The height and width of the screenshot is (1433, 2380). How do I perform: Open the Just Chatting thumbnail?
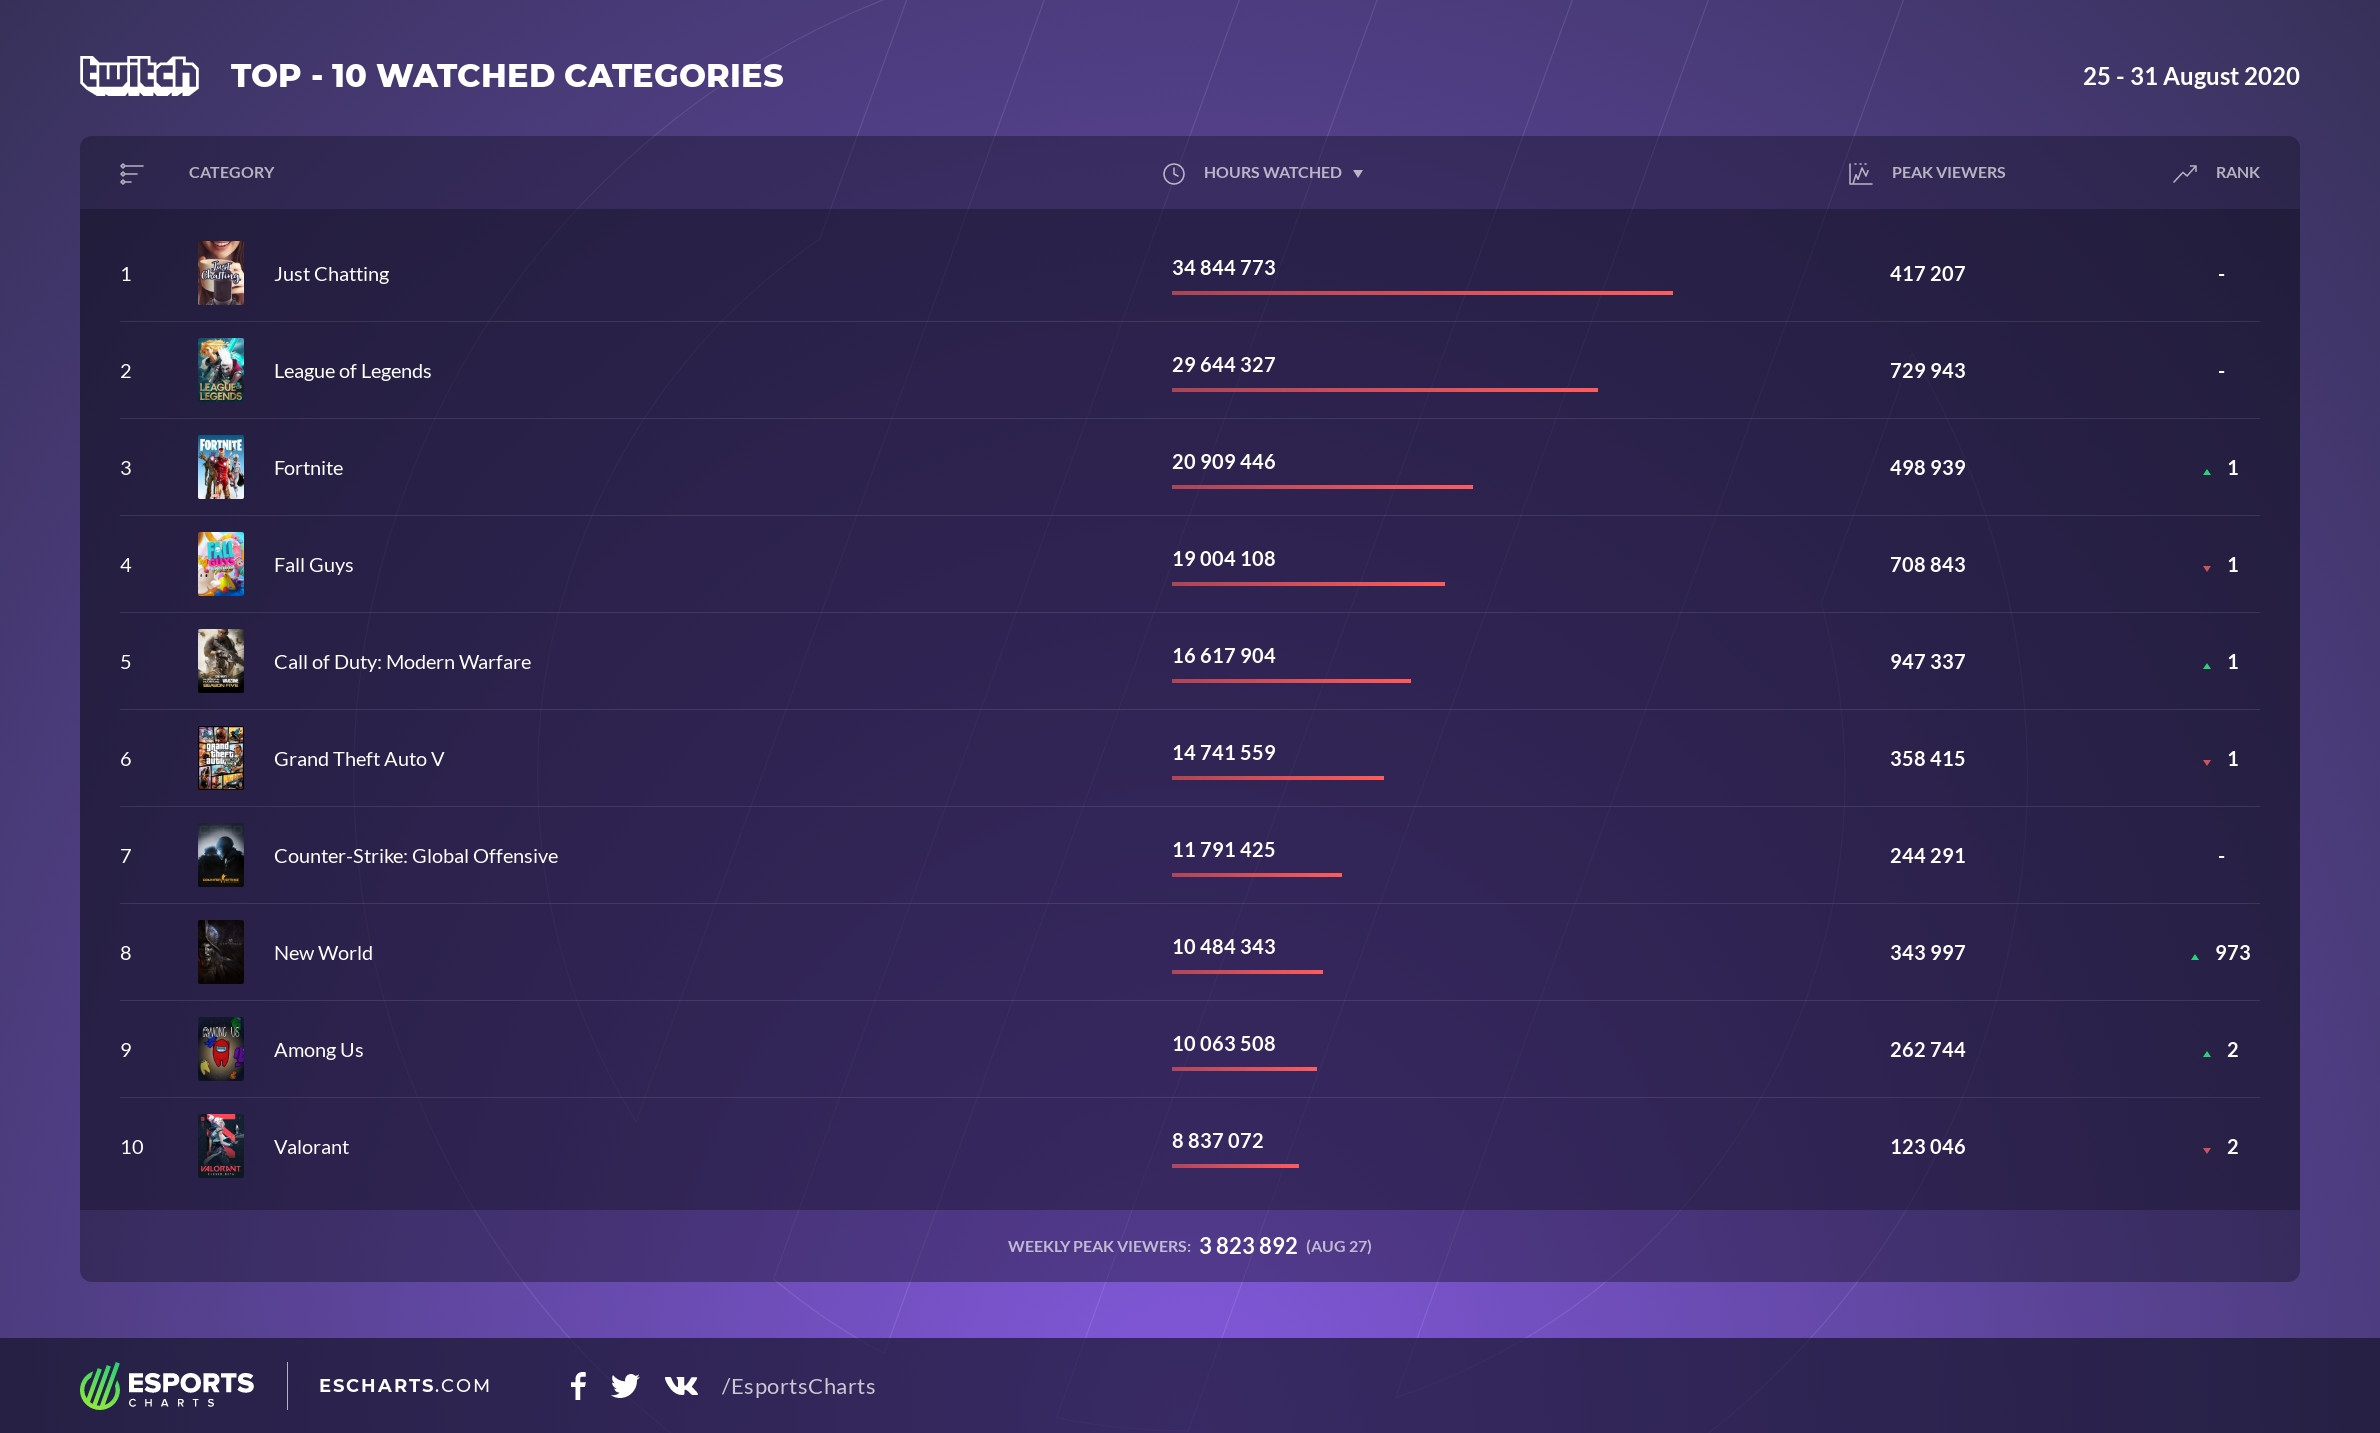click(221, 273)
